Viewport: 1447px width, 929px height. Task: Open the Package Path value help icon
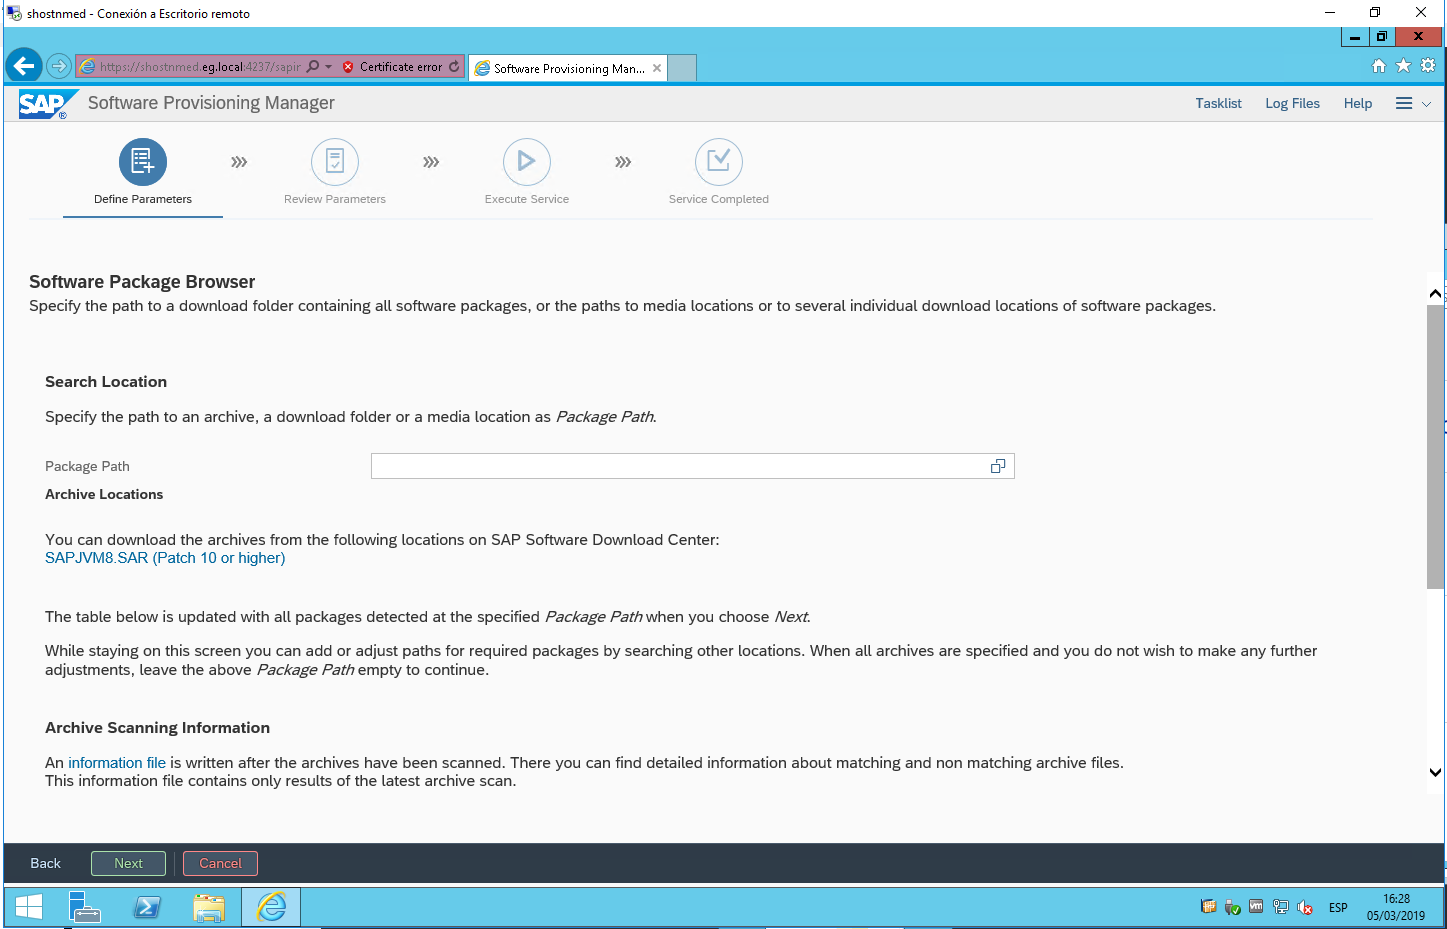998,466
